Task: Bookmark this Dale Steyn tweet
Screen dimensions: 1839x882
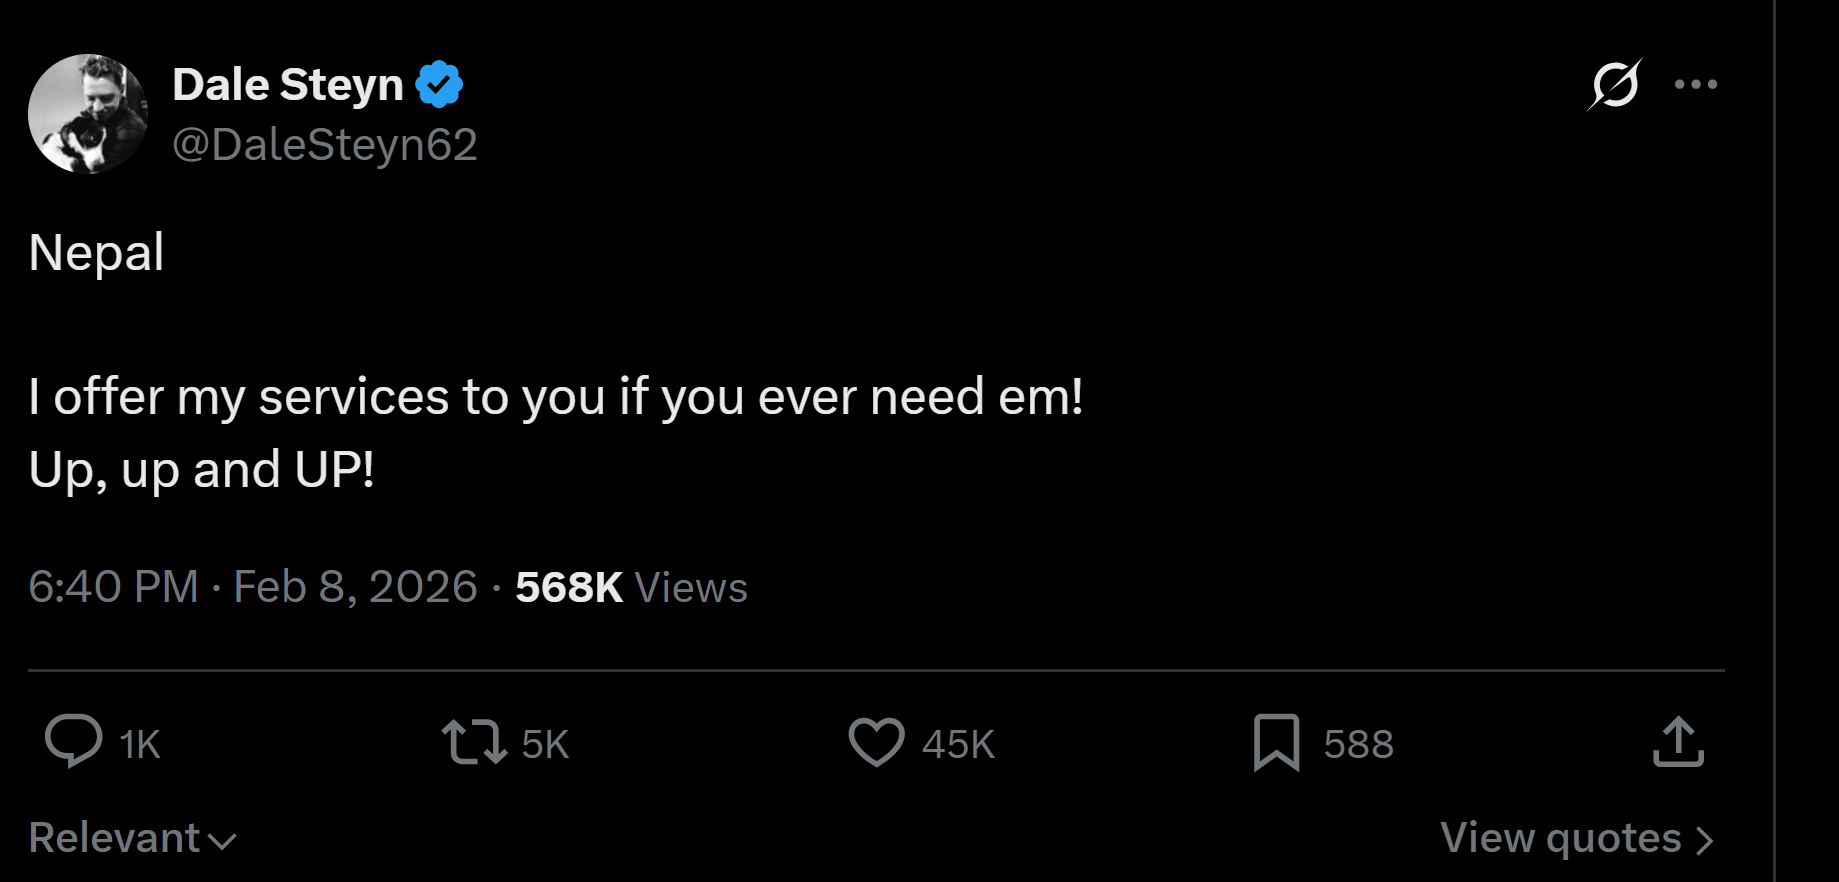Action: point(1276,743)
